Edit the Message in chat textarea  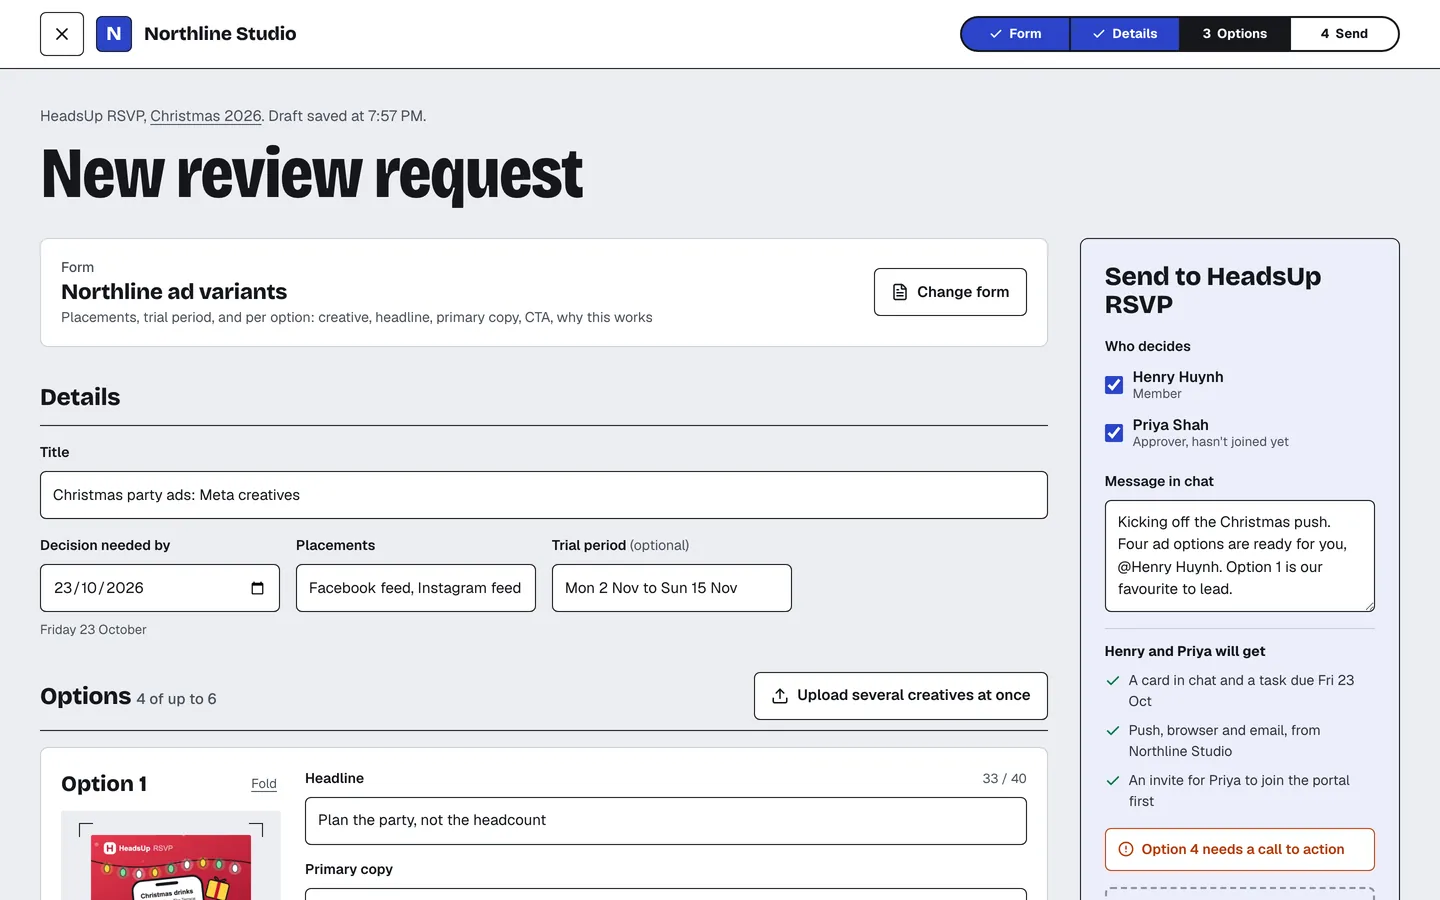click(1240, 556)
